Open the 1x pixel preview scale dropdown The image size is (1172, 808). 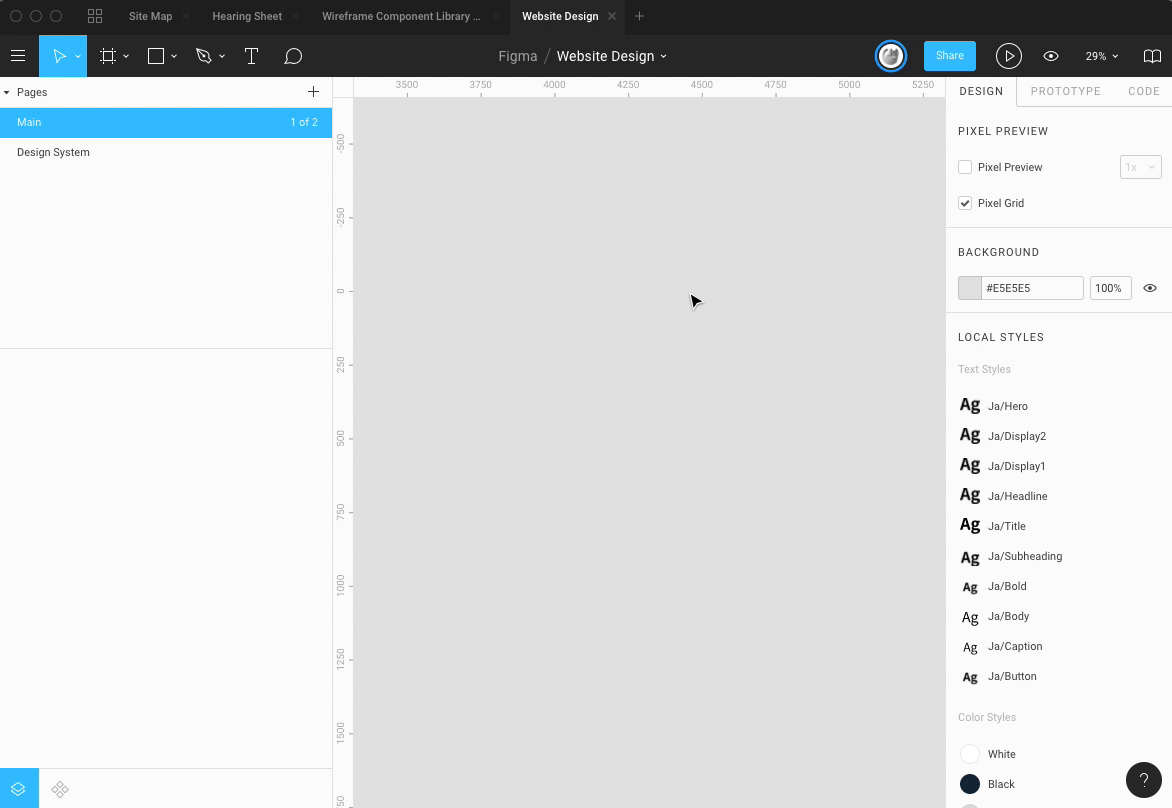(x=1141, y=167)
